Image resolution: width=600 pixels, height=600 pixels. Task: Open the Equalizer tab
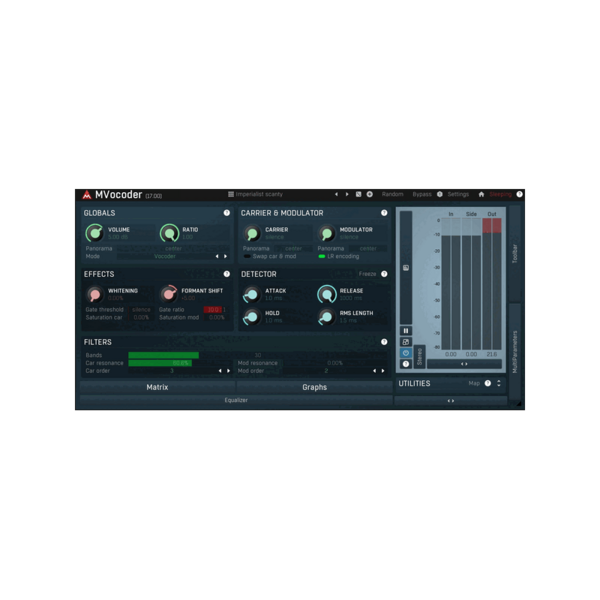(x=236, y=400)
